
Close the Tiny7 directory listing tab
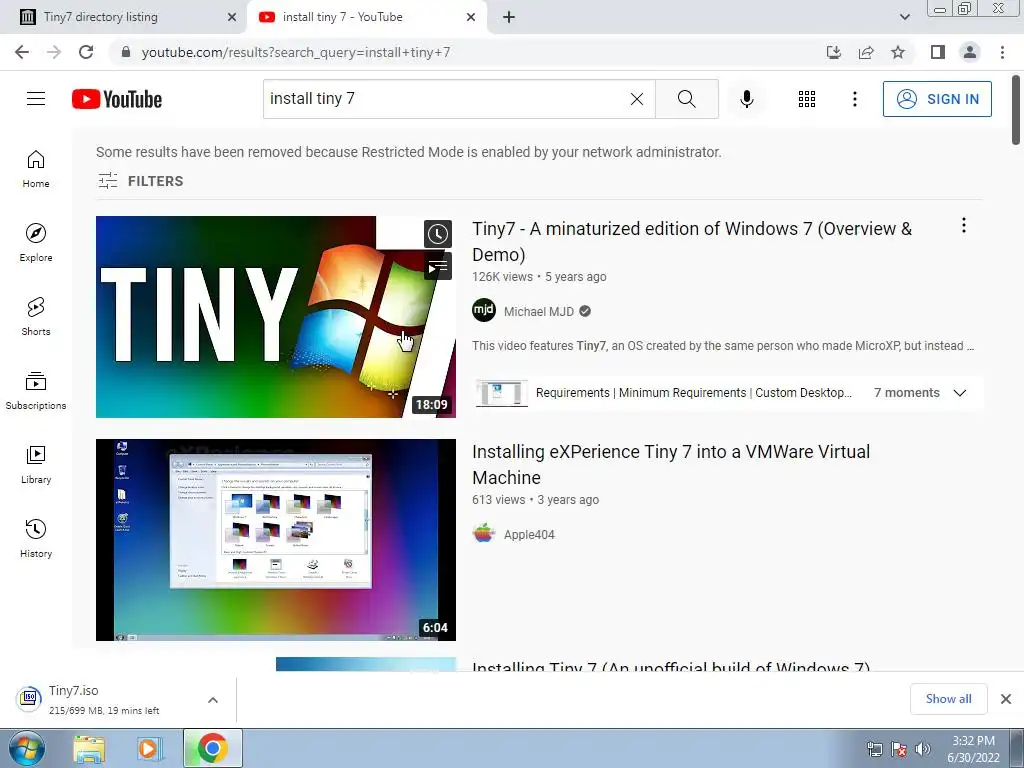[x=232, y=17]
